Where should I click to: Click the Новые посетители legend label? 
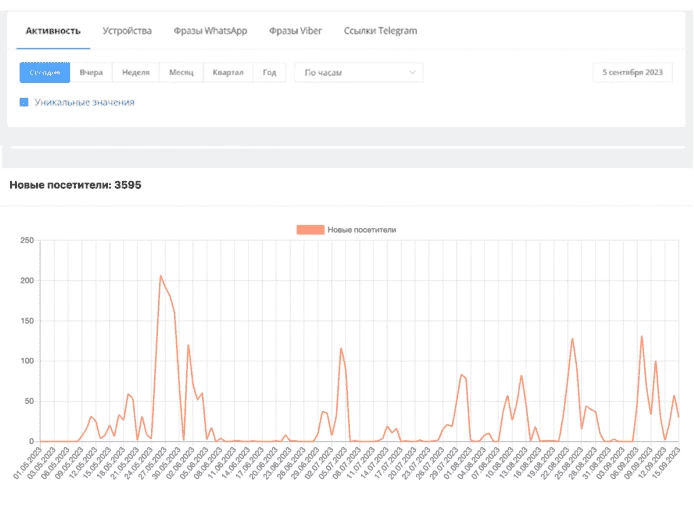pyautogui.click(x=362, y=230)
